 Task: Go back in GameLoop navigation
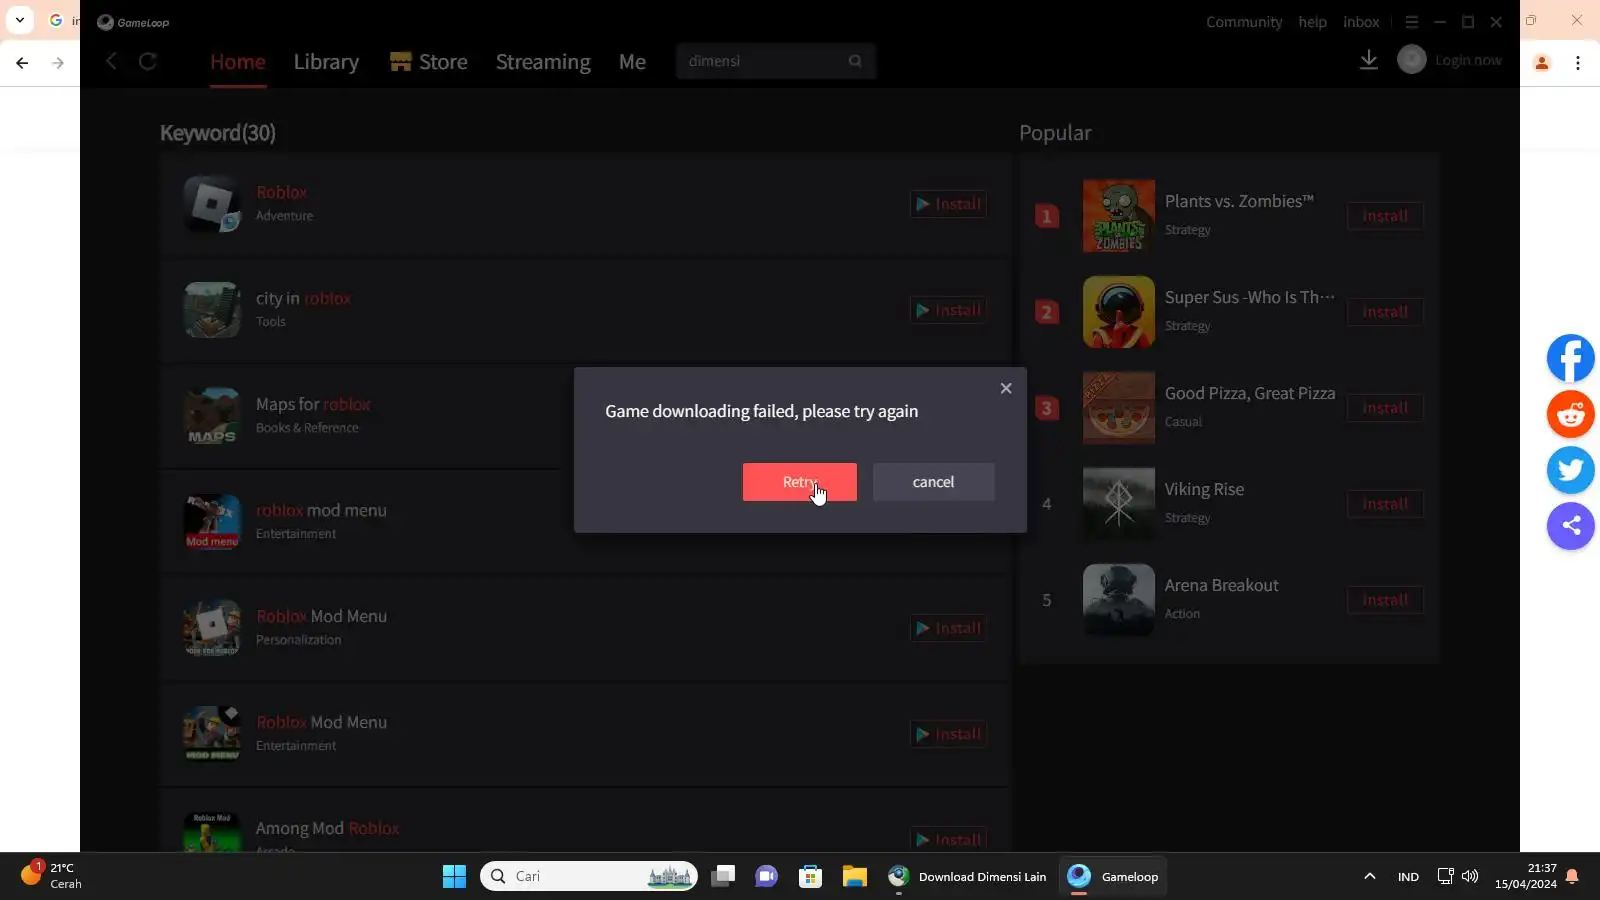point(111,61)
